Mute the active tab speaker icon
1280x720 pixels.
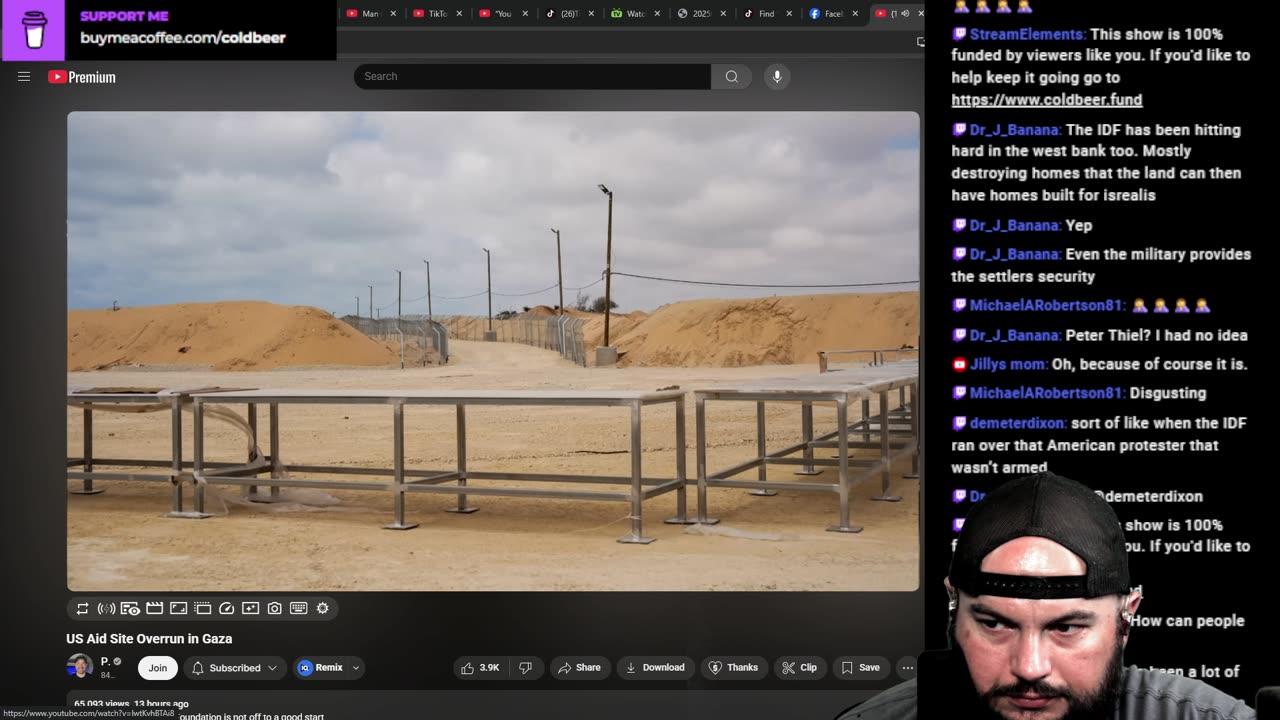coord(905,13)
